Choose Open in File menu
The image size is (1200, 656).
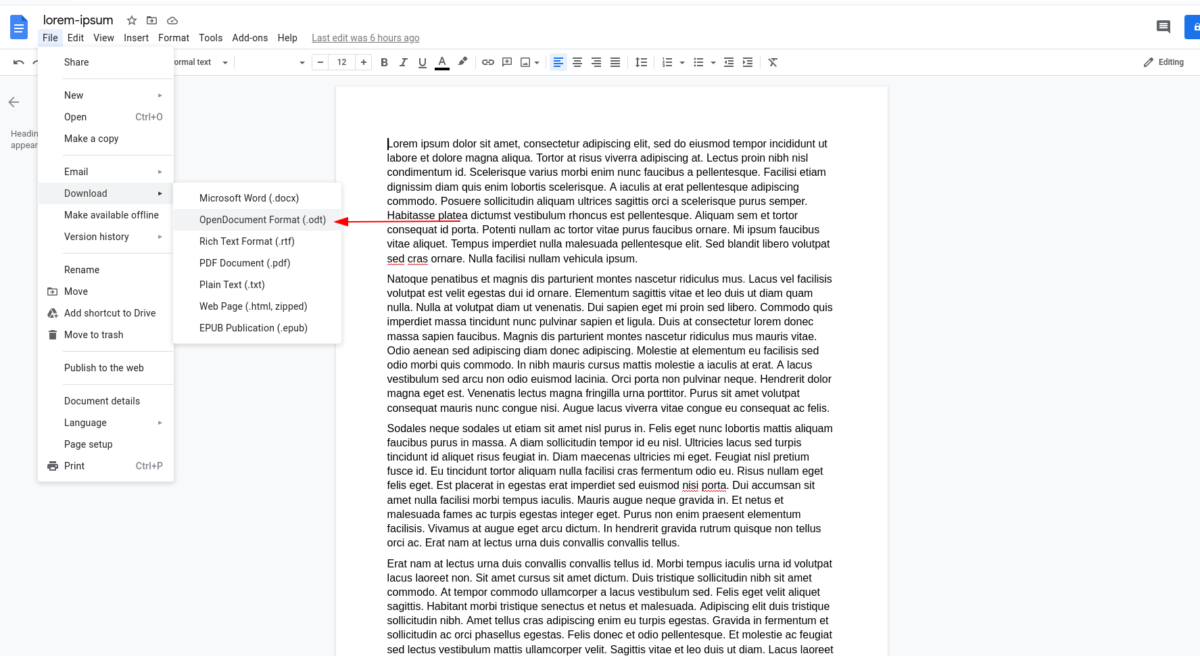click(106, 117)
